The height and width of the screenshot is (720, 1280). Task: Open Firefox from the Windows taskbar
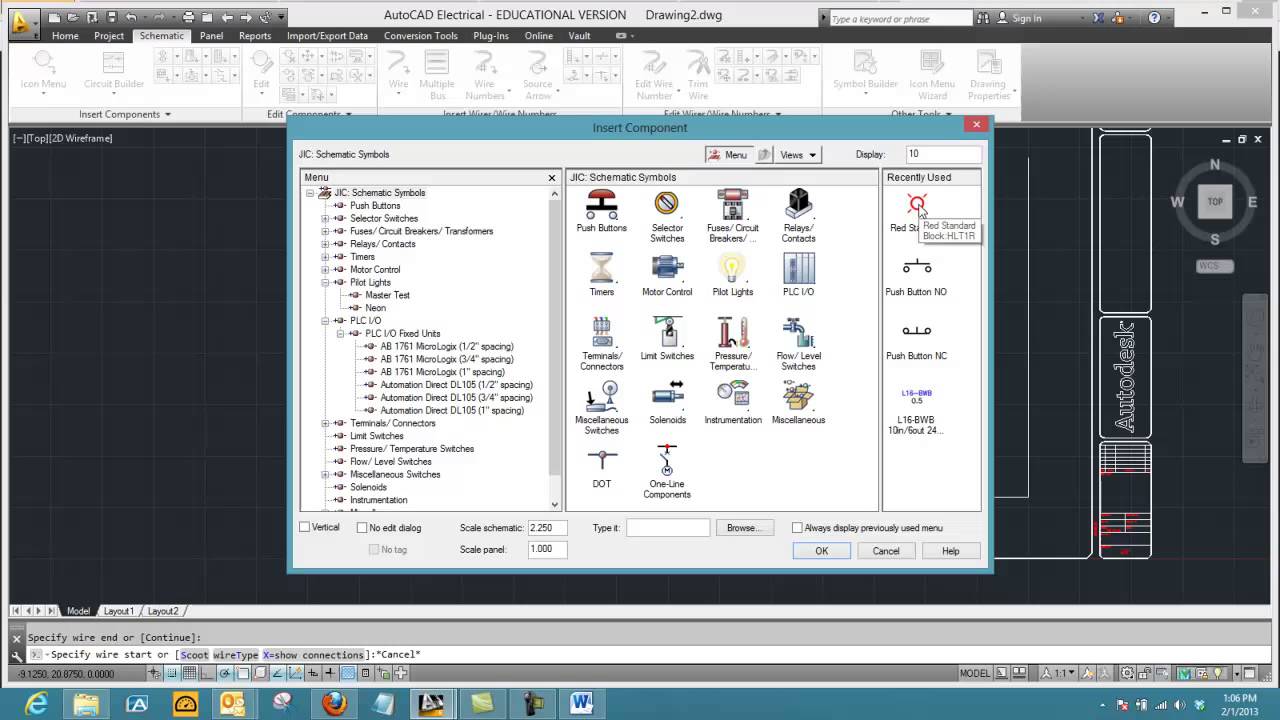[x=334, y=704]
